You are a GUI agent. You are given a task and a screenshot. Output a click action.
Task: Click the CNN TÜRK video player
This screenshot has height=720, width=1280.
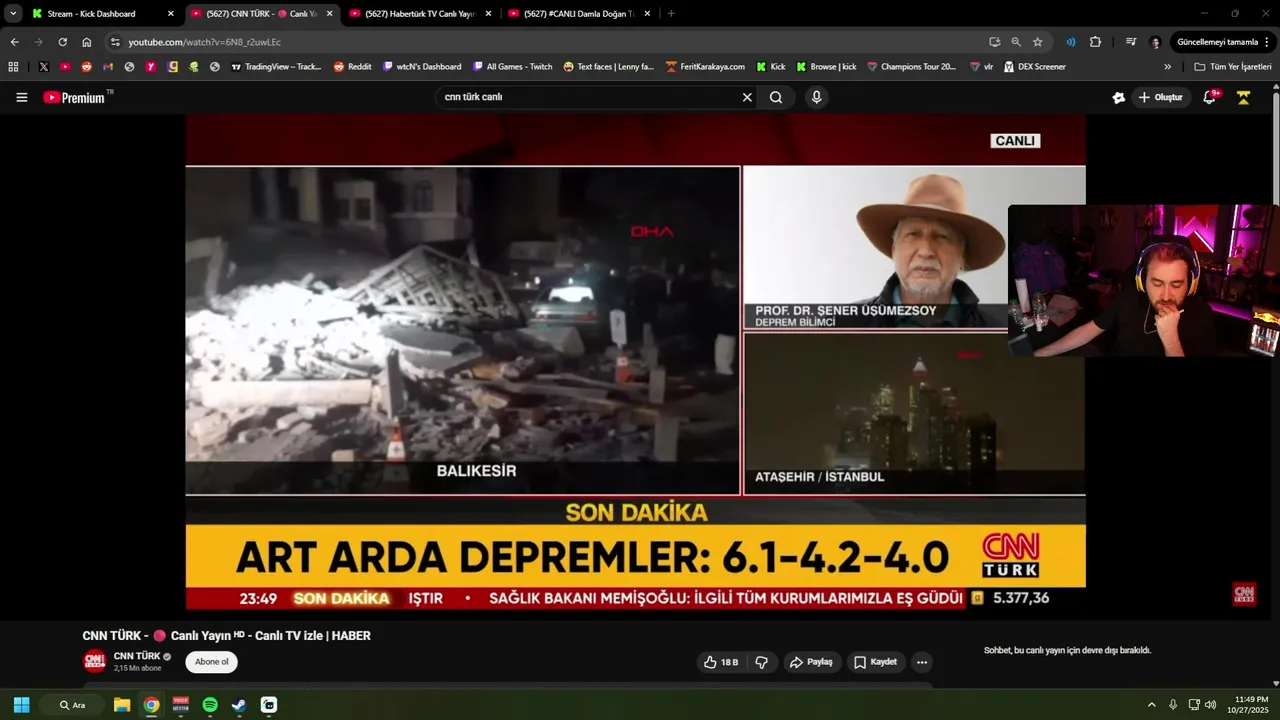(635, 362)
